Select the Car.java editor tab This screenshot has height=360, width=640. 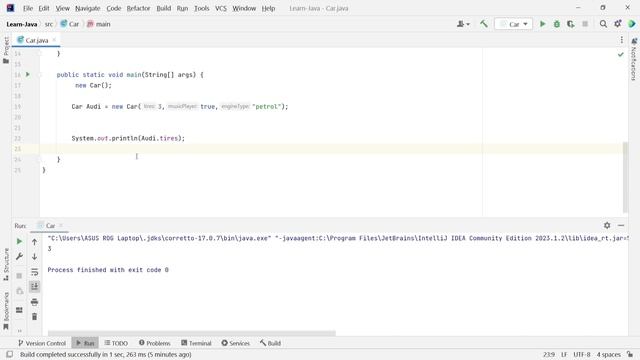[x=36, y=40]
